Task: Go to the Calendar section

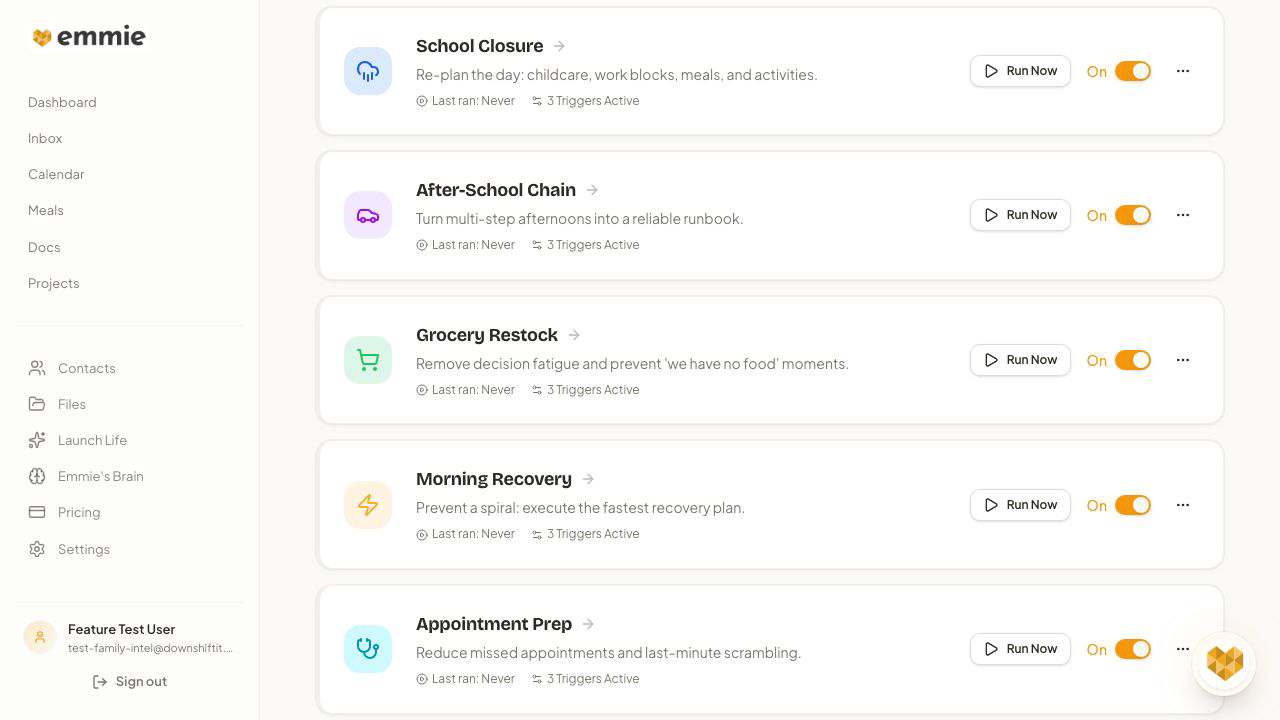Action: click(x=56, y=174)
